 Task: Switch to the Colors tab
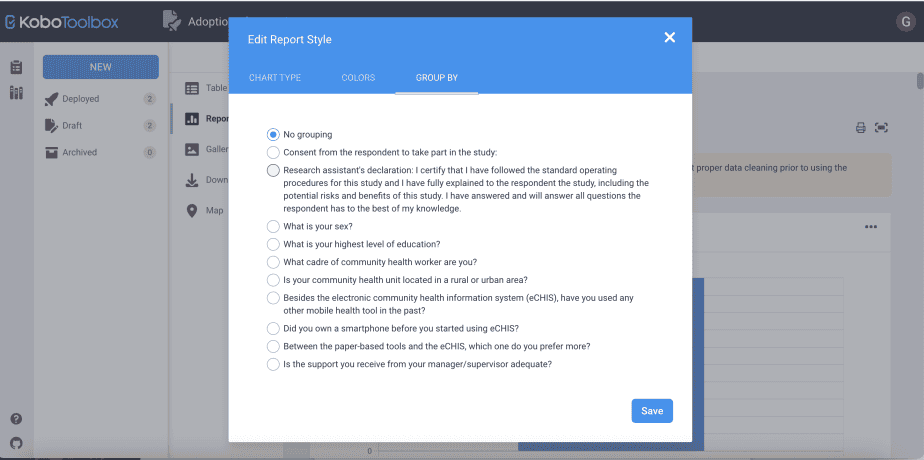tap(358, 78)
